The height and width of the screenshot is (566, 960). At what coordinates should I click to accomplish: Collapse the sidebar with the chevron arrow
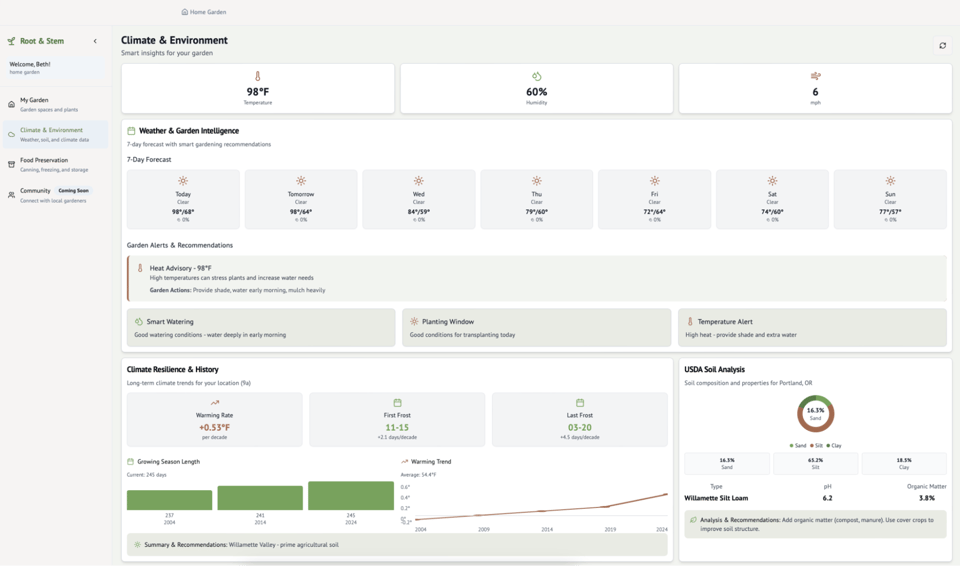[95, 41]
